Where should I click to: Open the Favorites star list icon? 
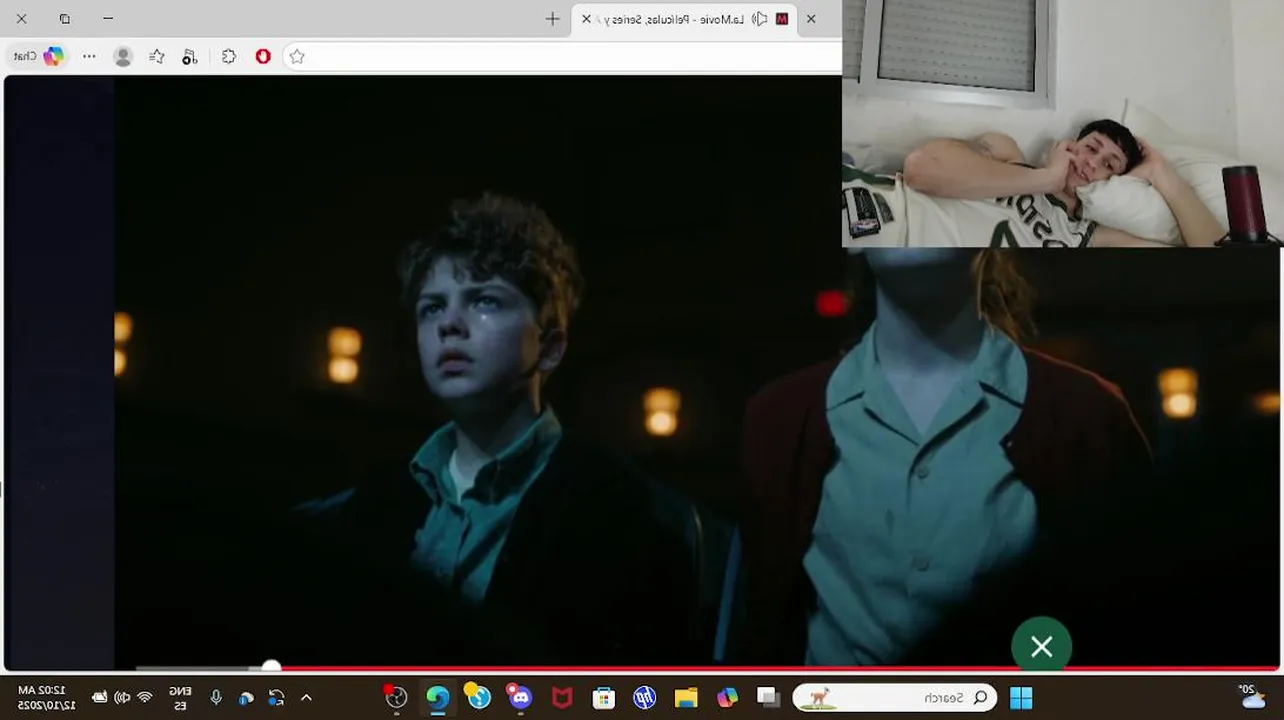[x=157, y=56]
